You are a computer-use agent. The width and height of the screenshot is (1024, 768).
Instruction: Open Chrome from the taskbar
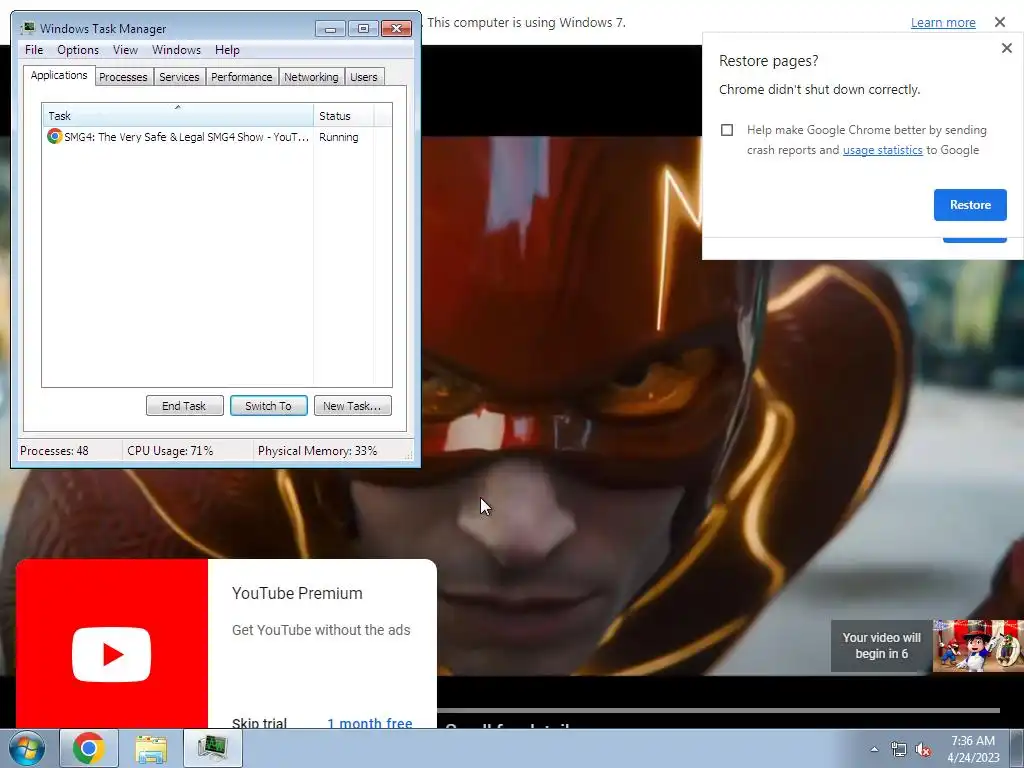click(x=89, y=748)
